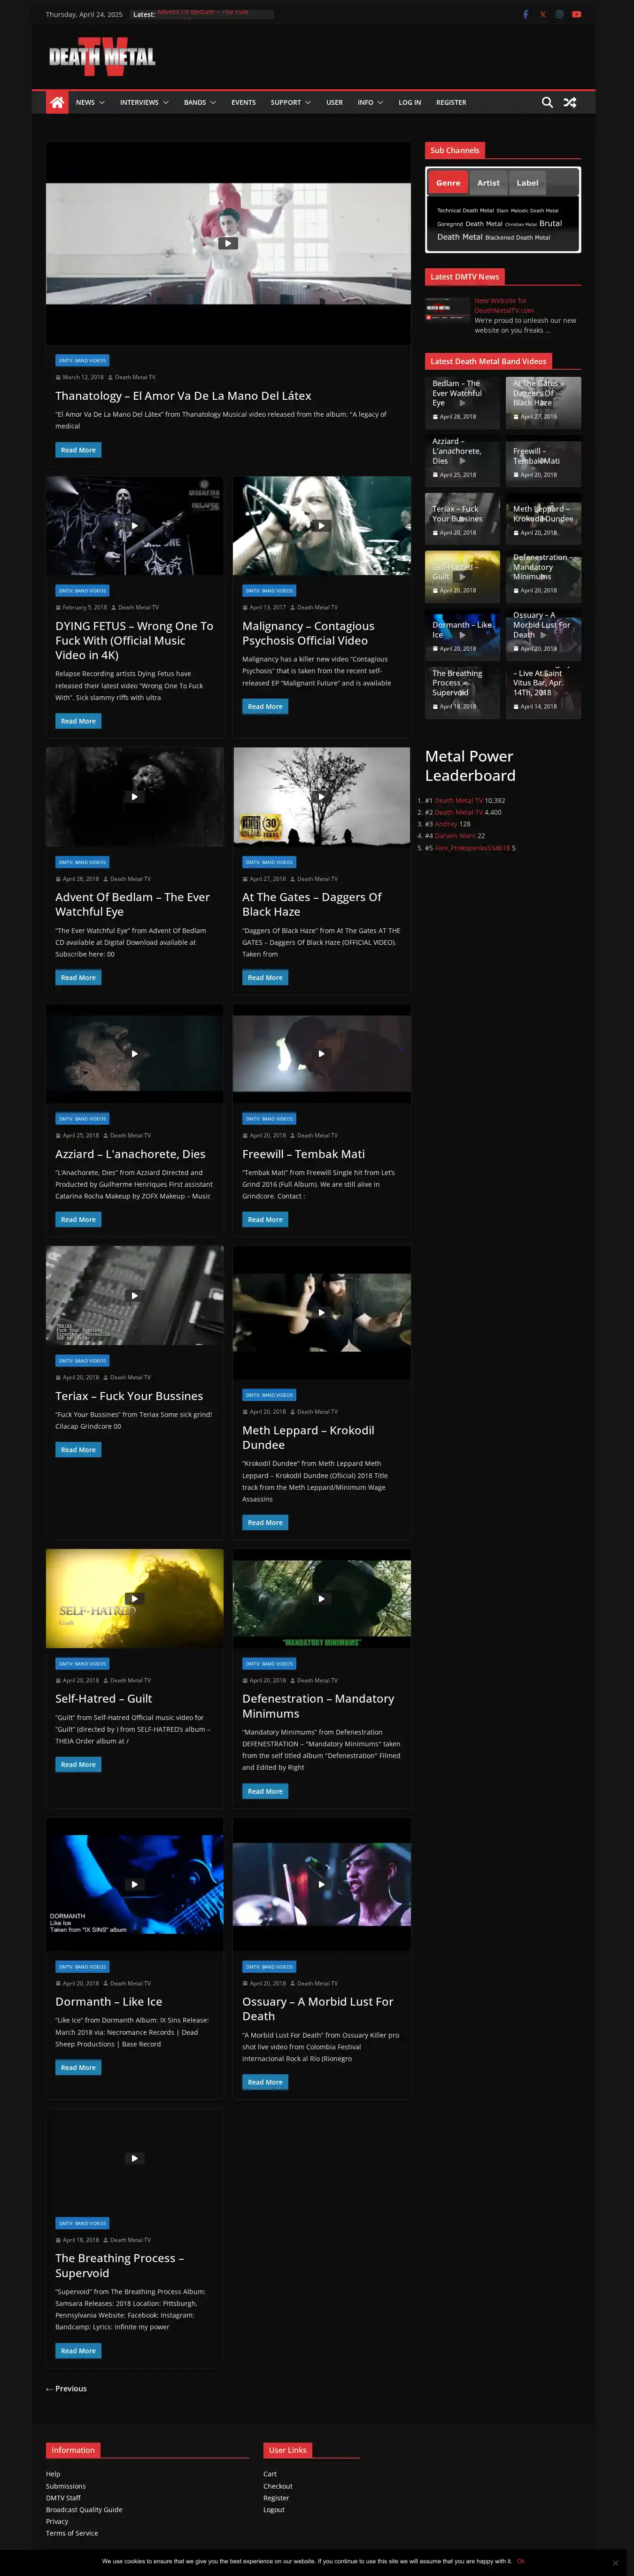
Task: Click the Death Metal TV logo
Action: [102, 58]
